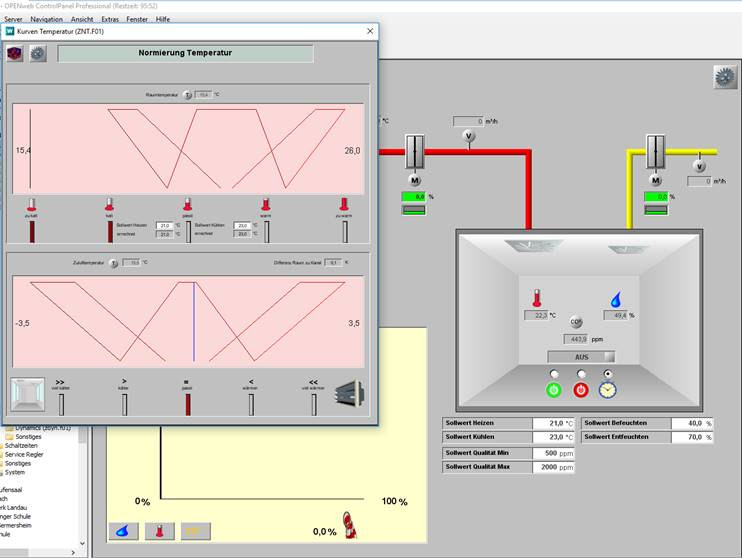This screenshot has width=742, height=558.
Task: Open the Extras menu
Action: (110, 19)
